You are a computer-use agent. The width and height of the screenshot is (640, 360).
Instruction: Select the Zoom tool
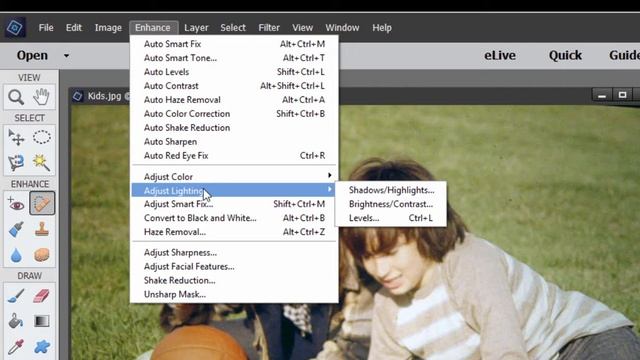16,97
